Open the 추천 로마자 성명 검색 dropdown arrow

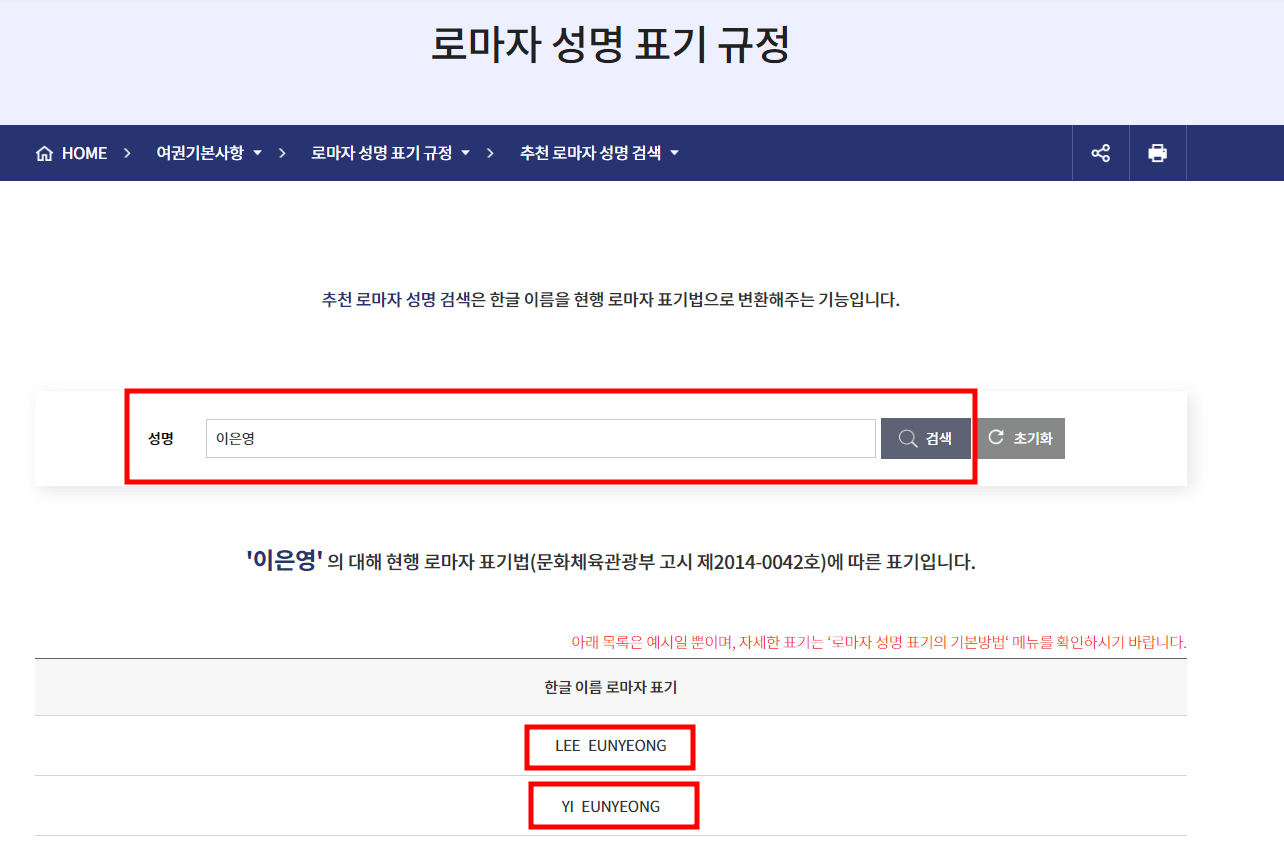click(674, 152)
